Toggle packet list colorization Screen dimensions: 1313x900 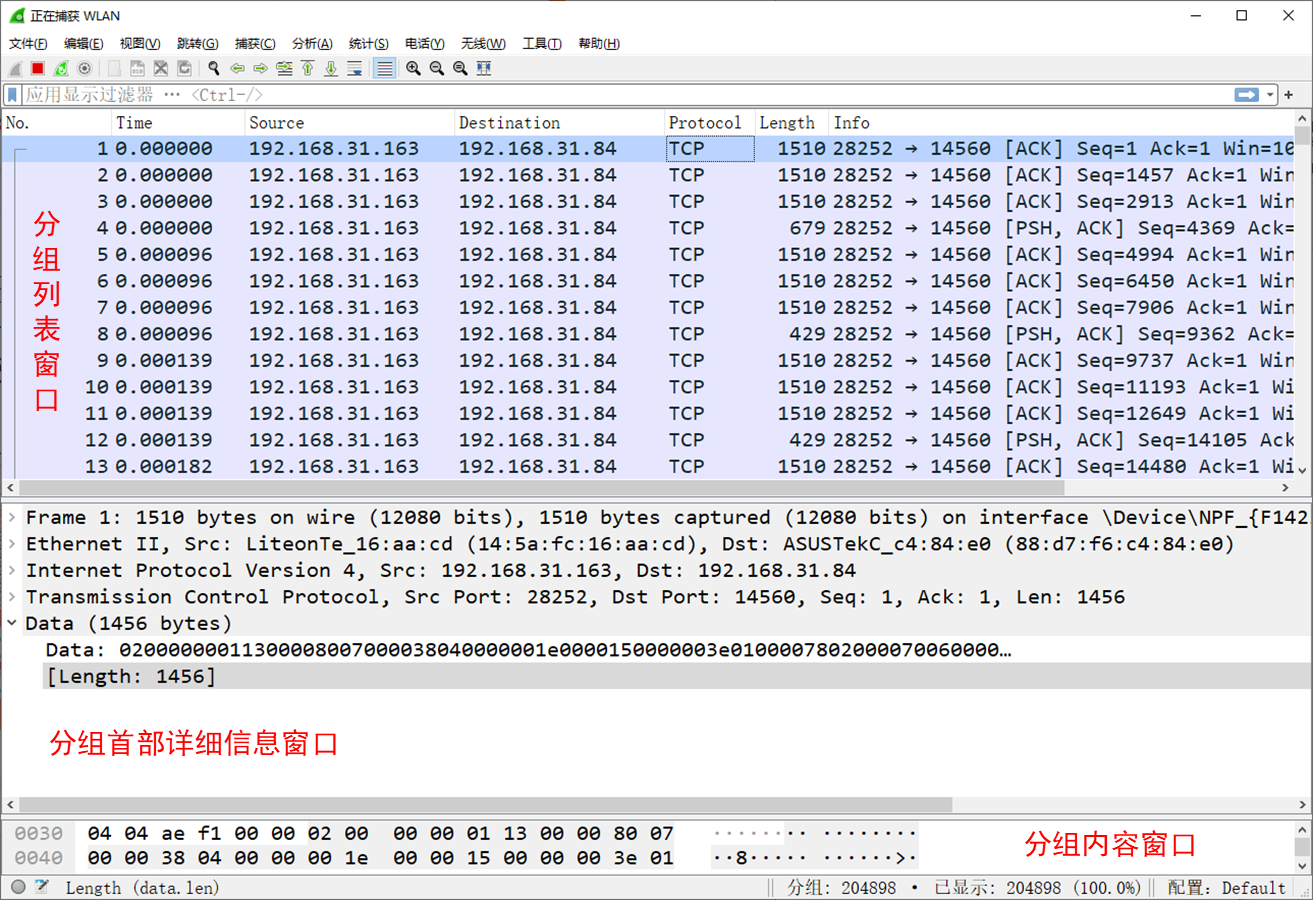(x=384, y=69)
